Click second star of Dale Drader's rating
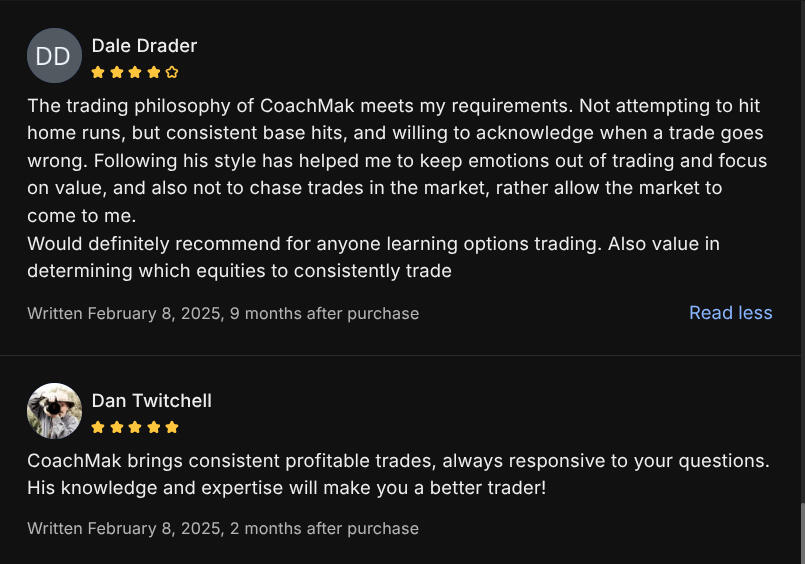The width and height of the screenshot is (805, 564). pos(116,72)
